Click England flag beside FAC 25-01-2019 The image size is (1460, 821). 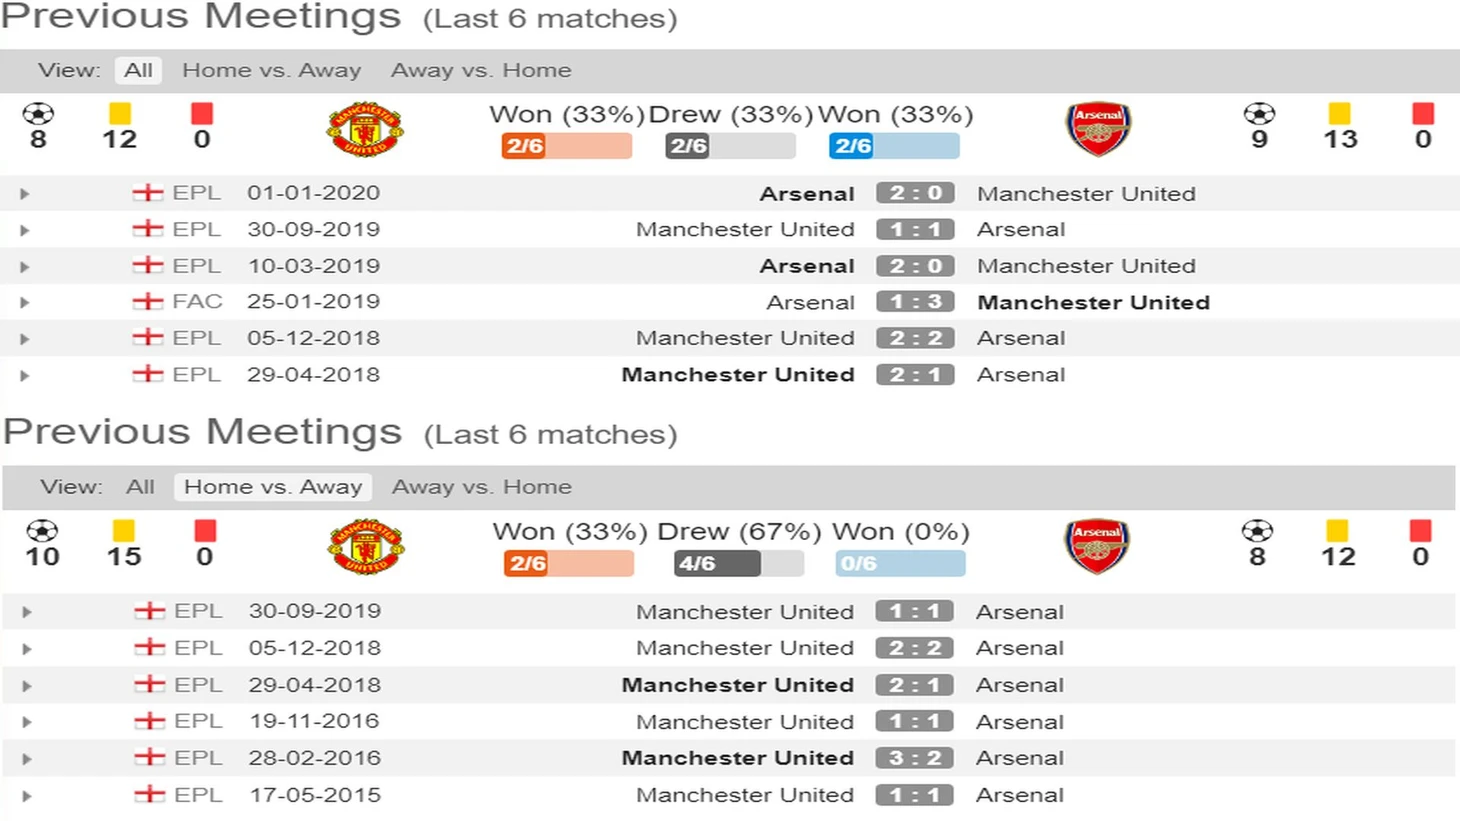pyautogui.click(x=148, y=301)
